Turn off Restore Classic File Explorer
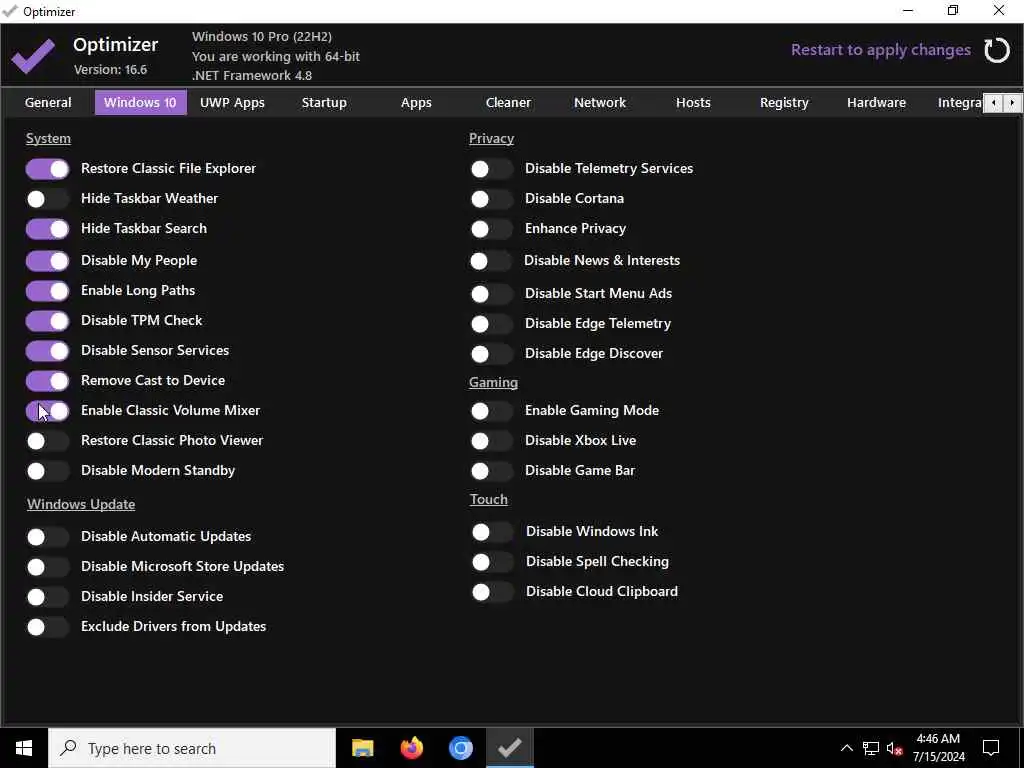Image resolution: width=1024 pixels, height=768 pixels. pyautogui.click(x=48, y=169)
